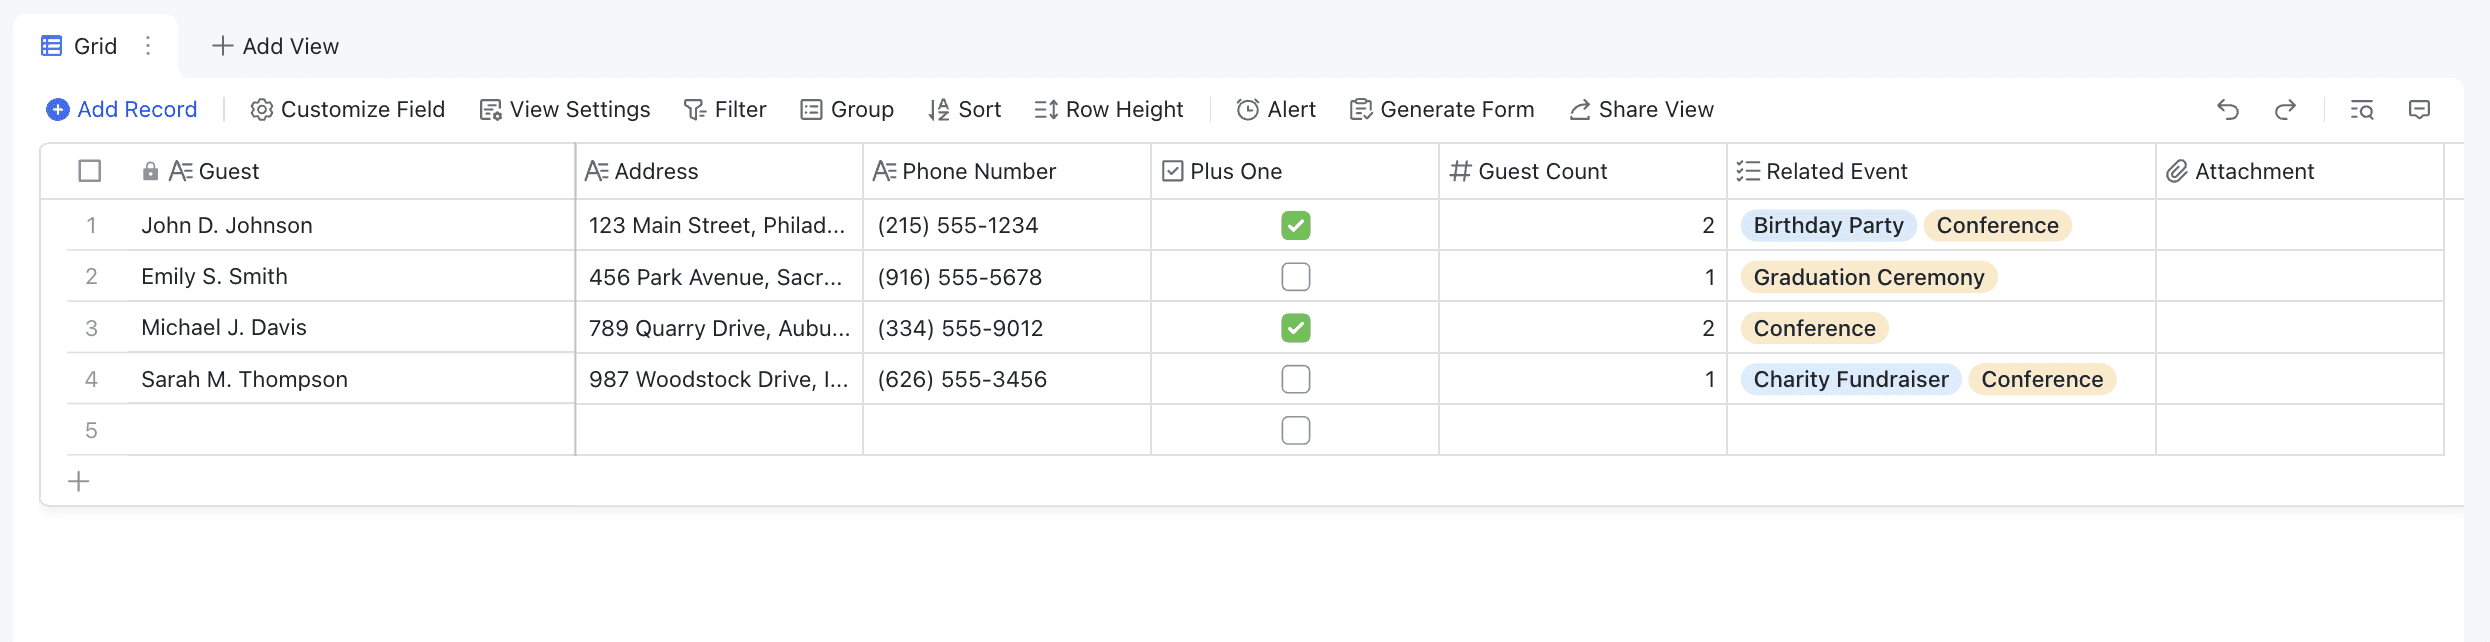Image resolution: width=2490 pixels, height=642 pixels.
Task: Open the Row Height options
Action: tap(1108, 110)
